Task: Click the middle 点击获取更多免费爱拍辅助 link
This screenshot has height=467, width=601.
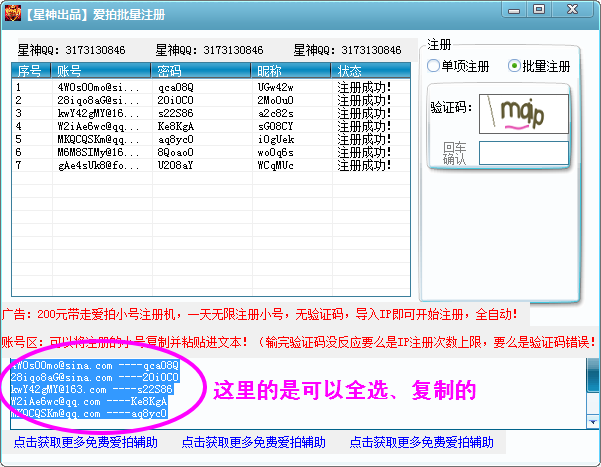Action: (x=253, y=442)
